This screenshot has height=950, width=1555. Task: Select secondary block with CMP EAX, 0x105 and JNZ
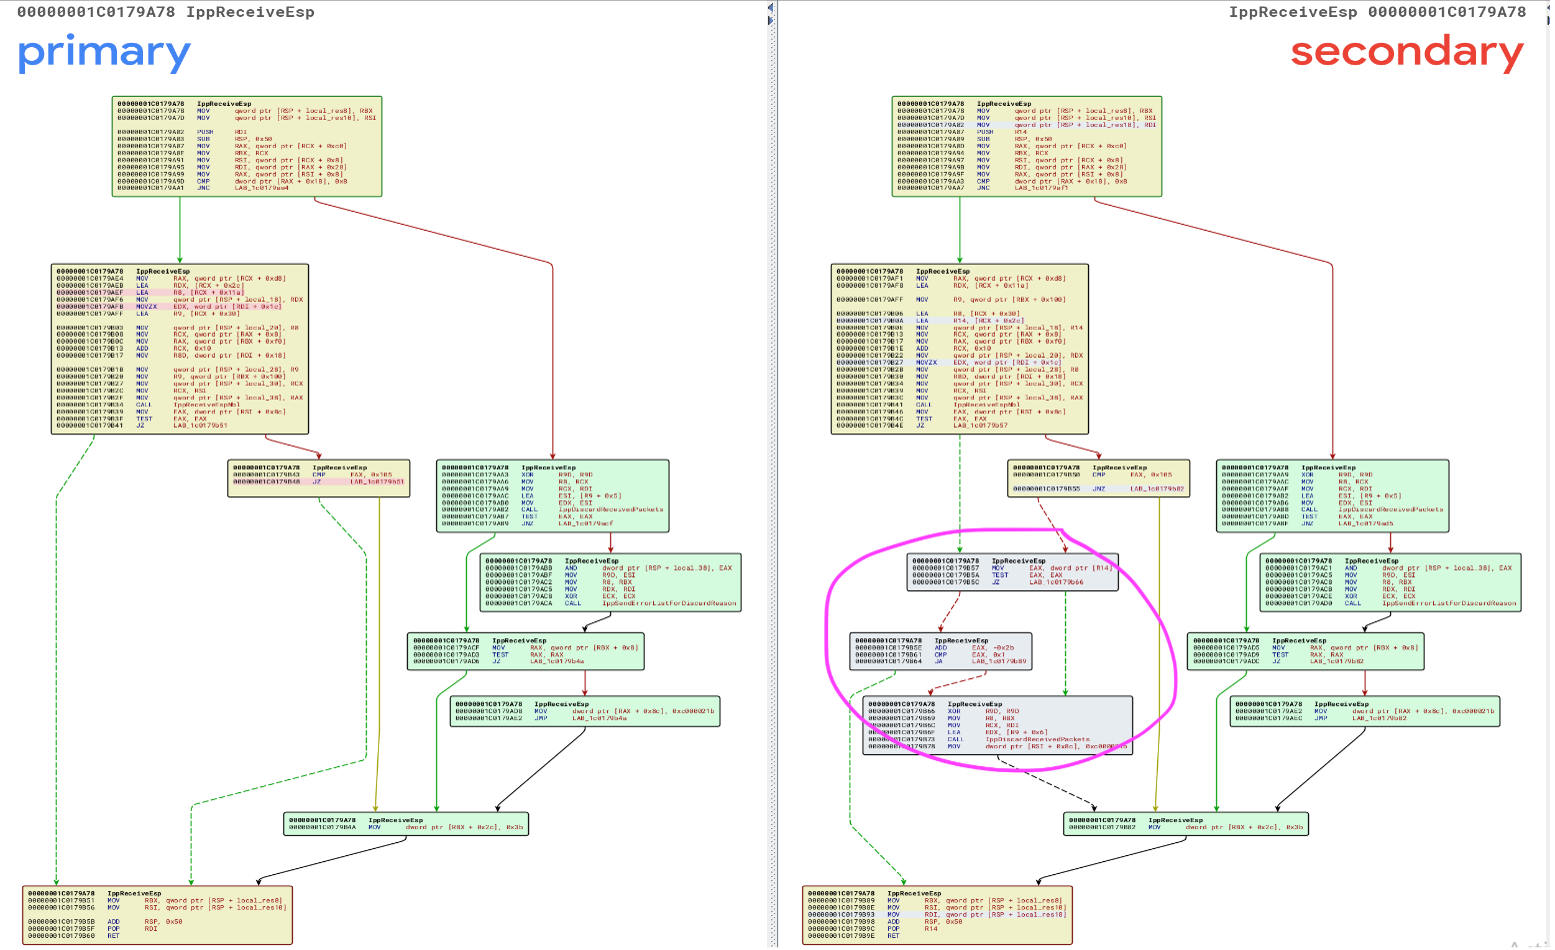pos(1099,477)
